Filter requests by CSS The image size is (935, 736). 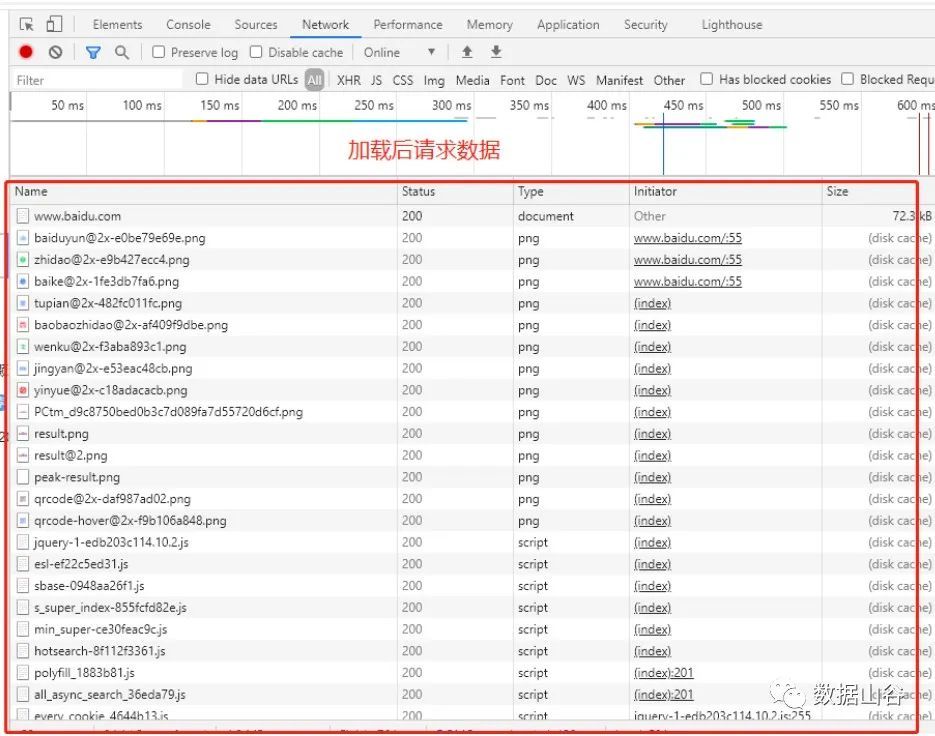(403, 80)
